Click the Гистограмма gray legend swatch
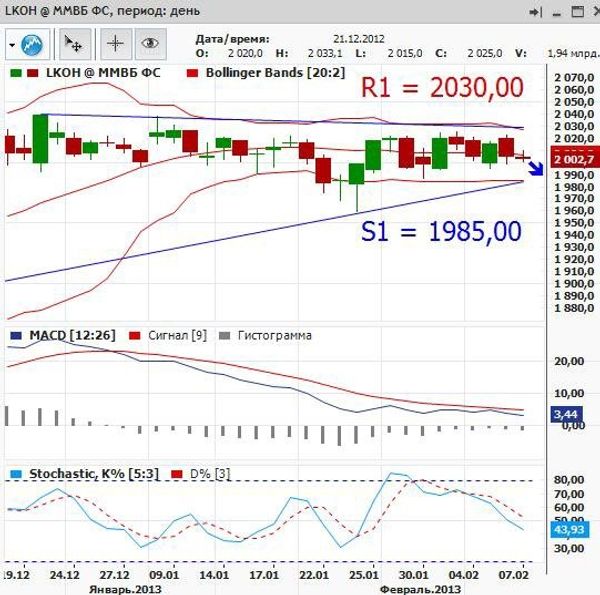Image resolution: width=600 pixels, height=595 pixels. [225, 336]
